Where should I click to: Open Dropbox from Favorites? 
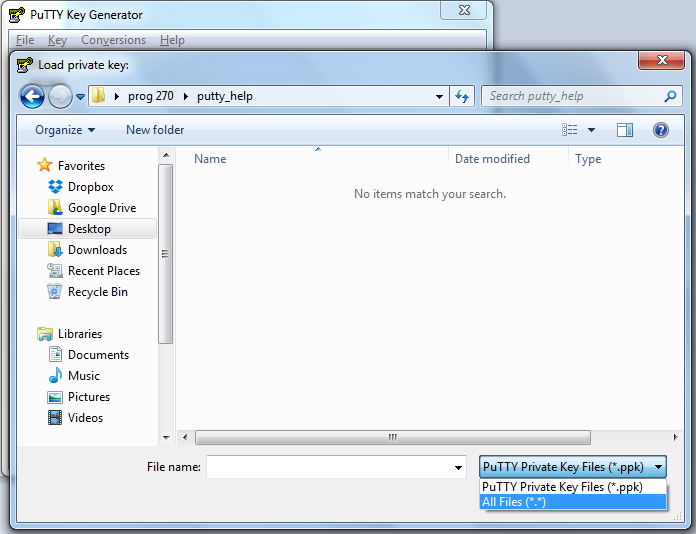(91, 187)
